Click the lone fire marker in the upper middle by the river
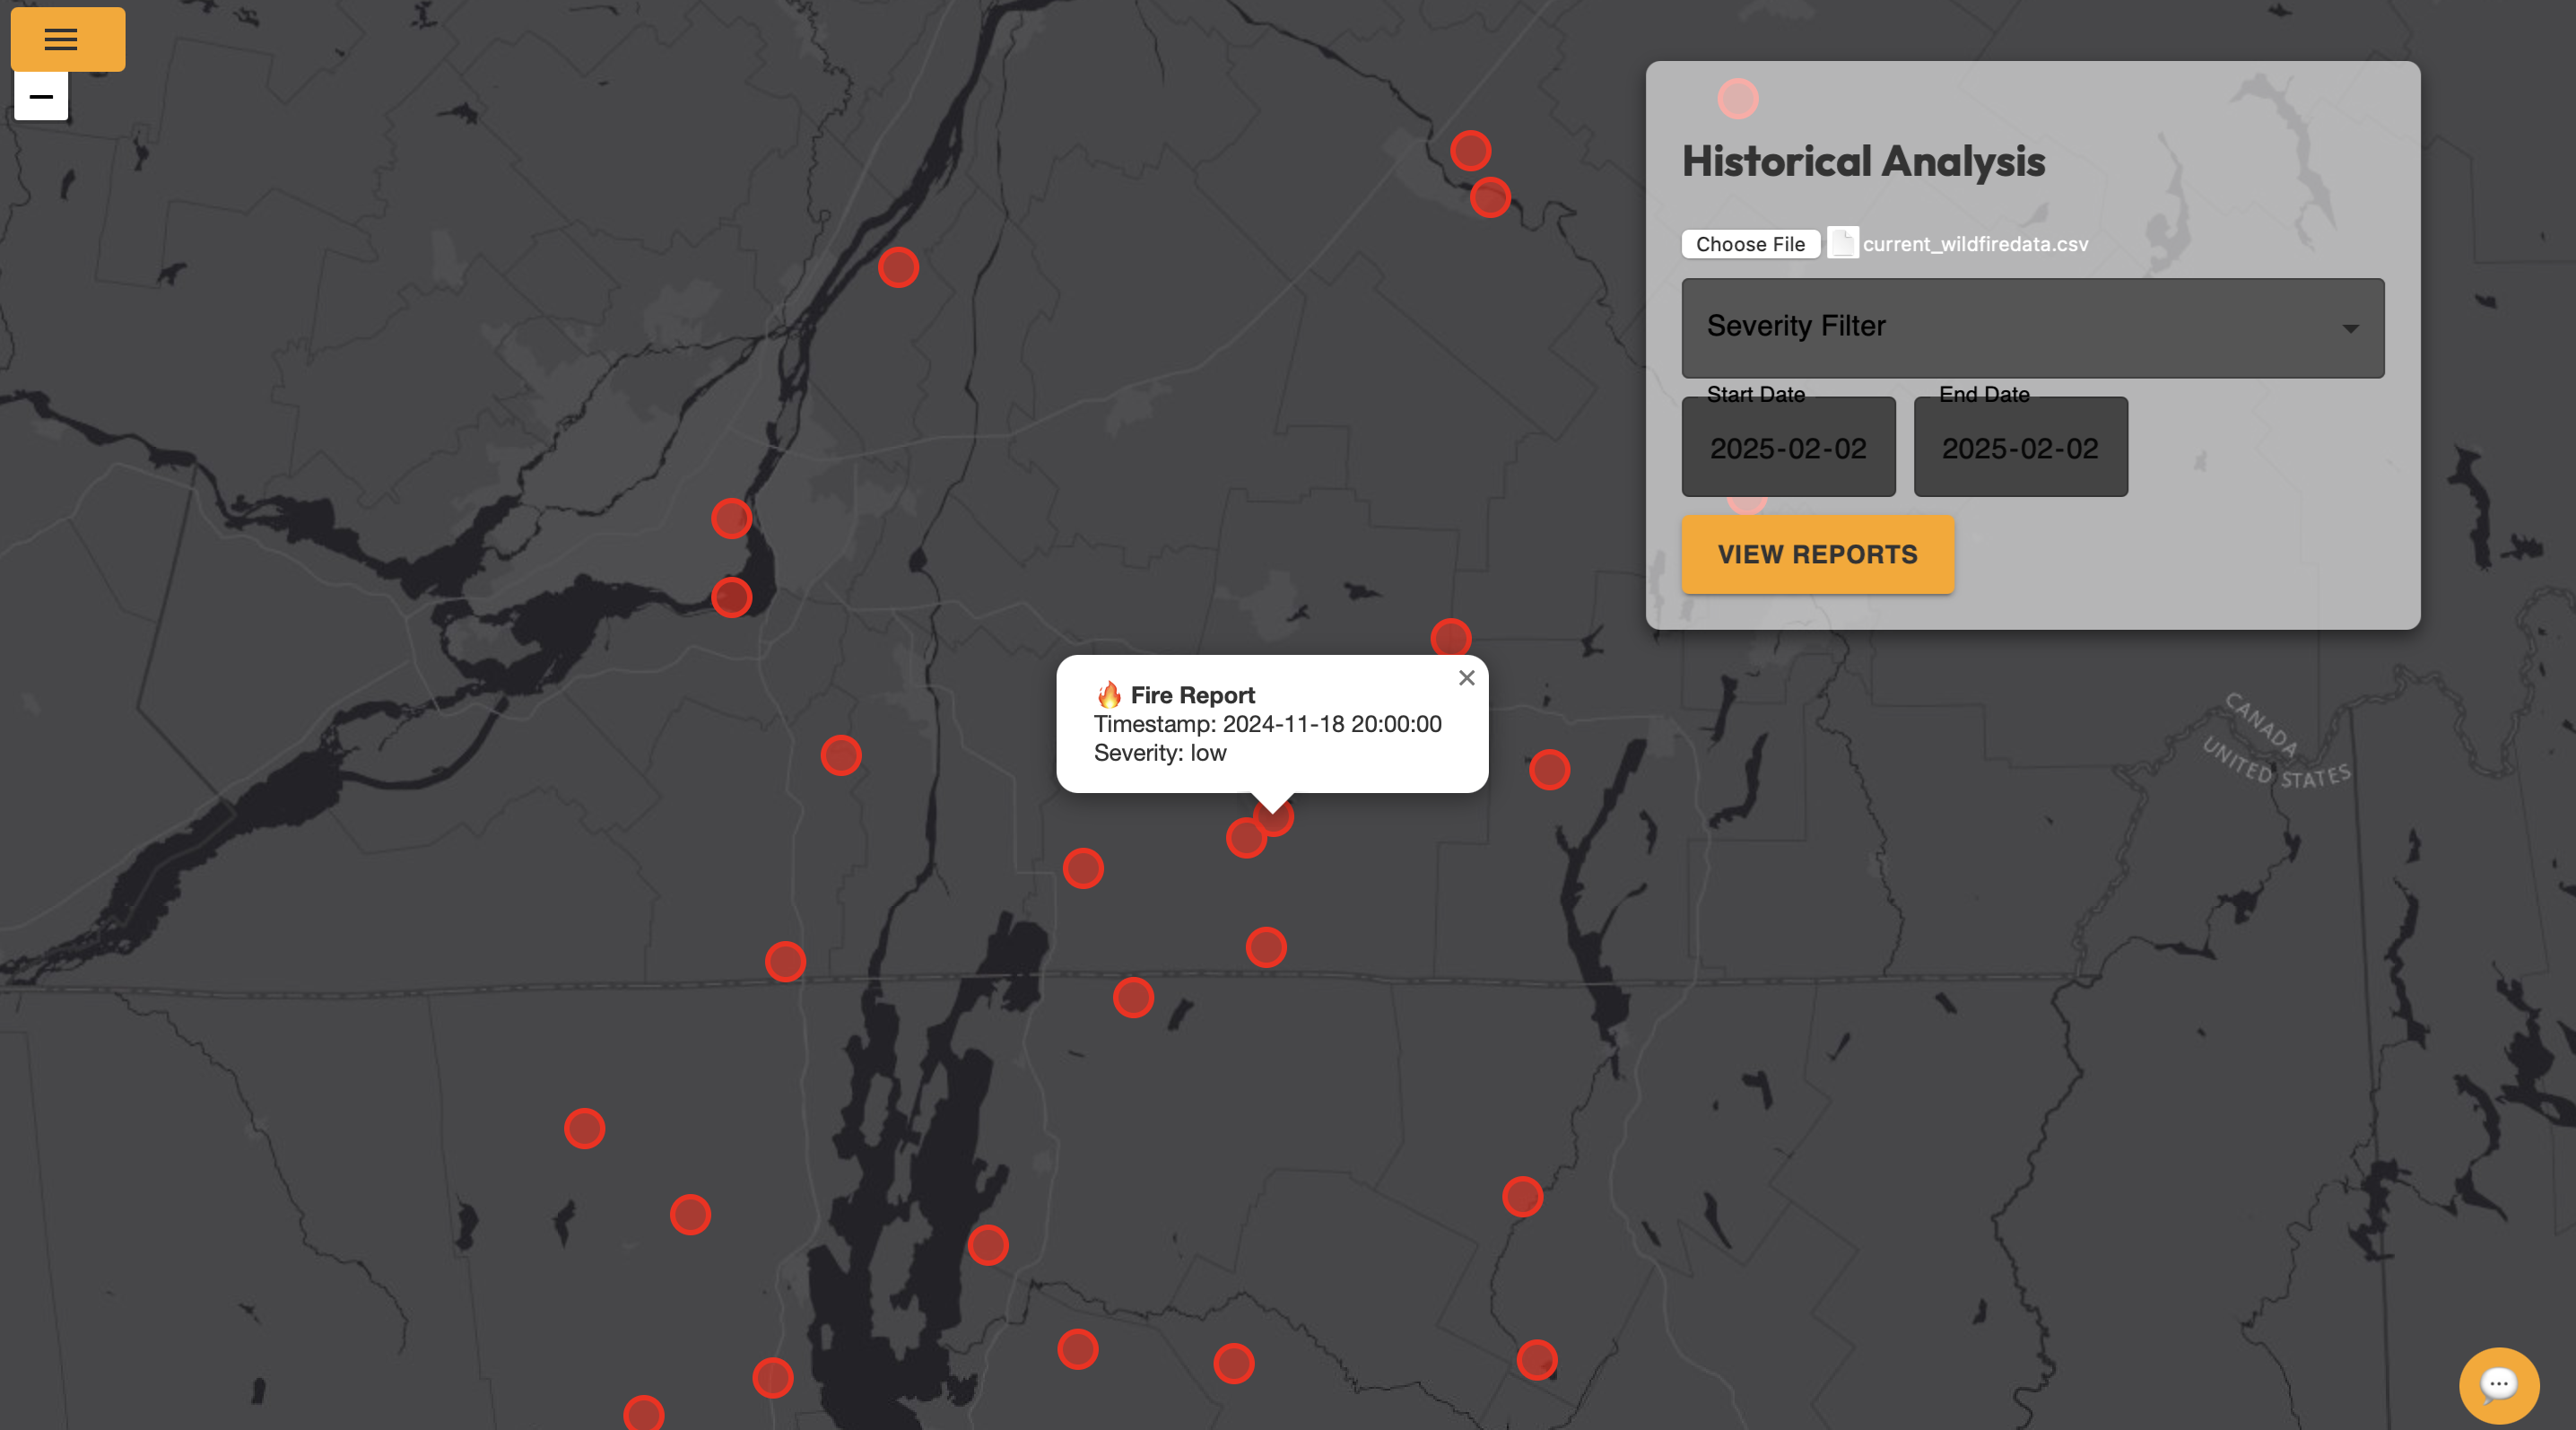This screenshot has width=2576, height=1430. (x=898, y=267)
